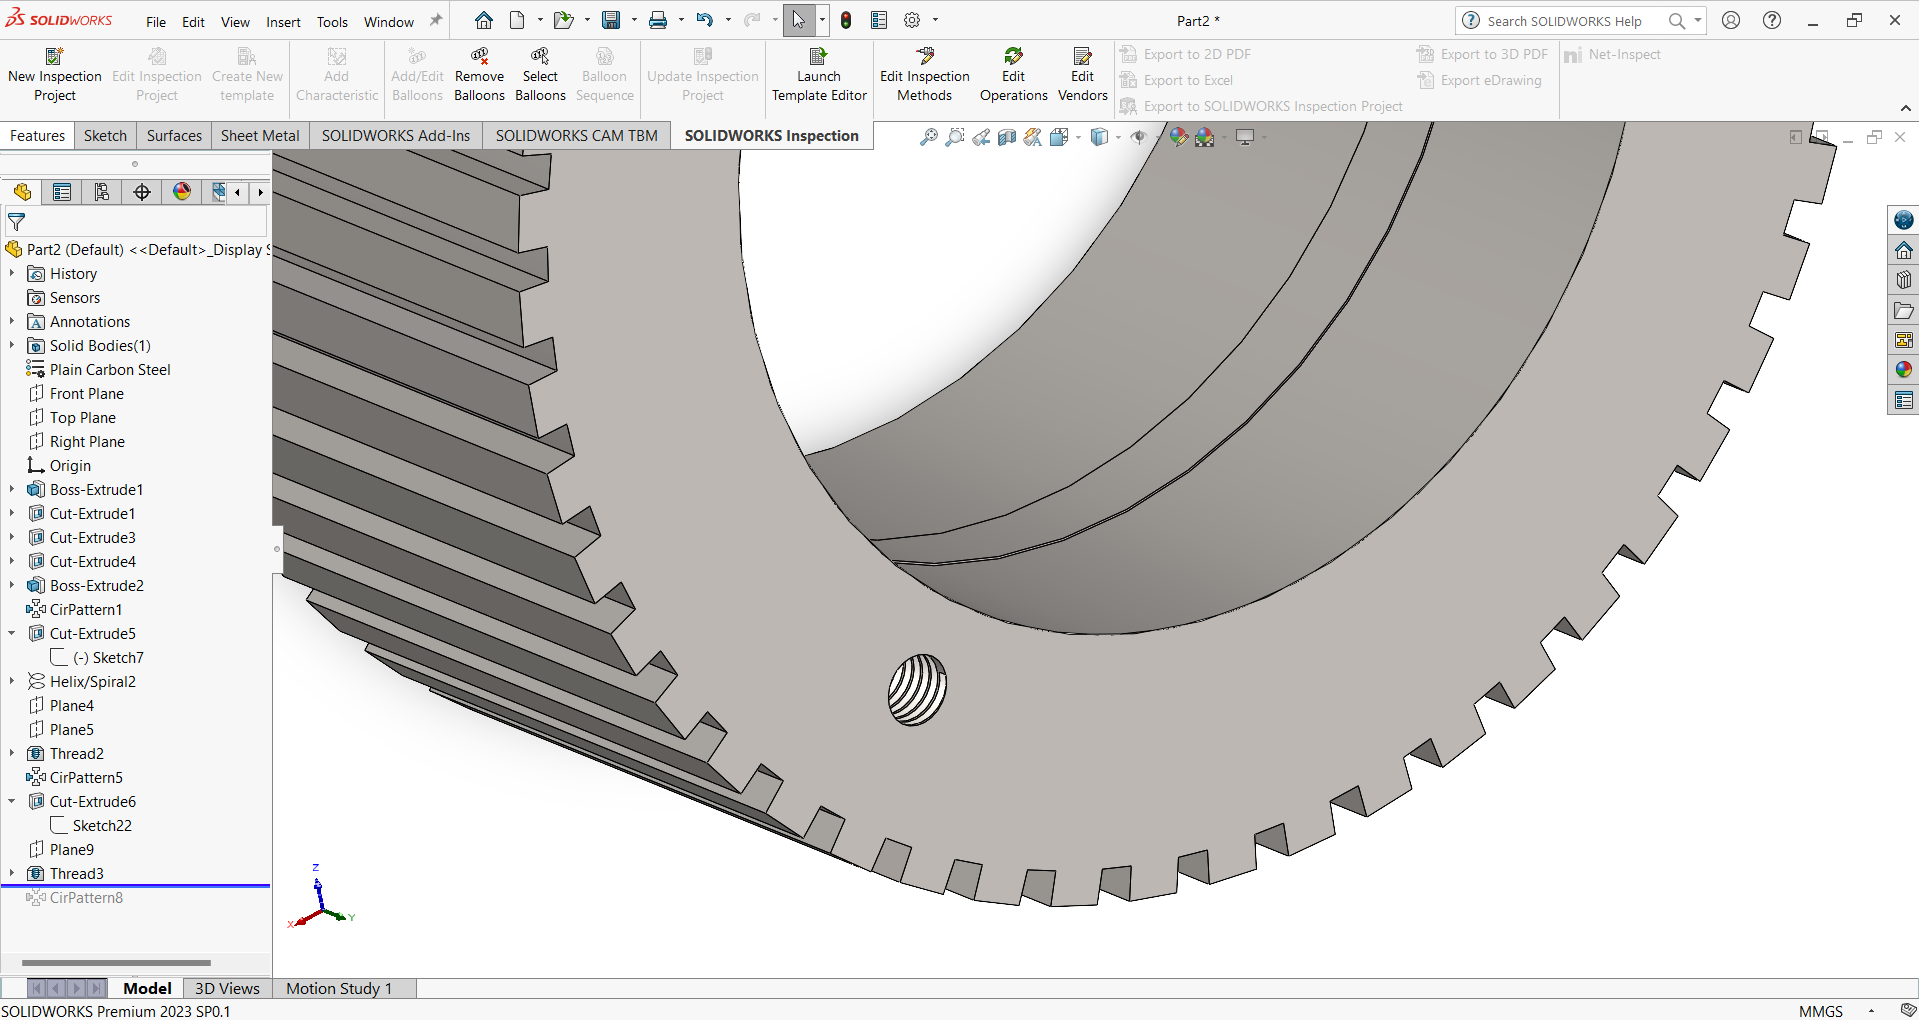Image resolution: width=1919 pixels, height=1020 pixels.
Task: Open the Save button dropdown arrow
Action: coord(634,20)
